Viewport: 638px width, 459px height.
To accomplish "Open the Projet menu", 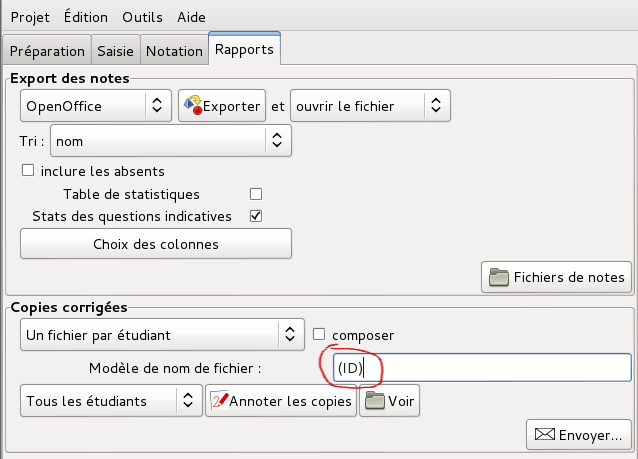I will pyautogui.click(x=30, y=17).
